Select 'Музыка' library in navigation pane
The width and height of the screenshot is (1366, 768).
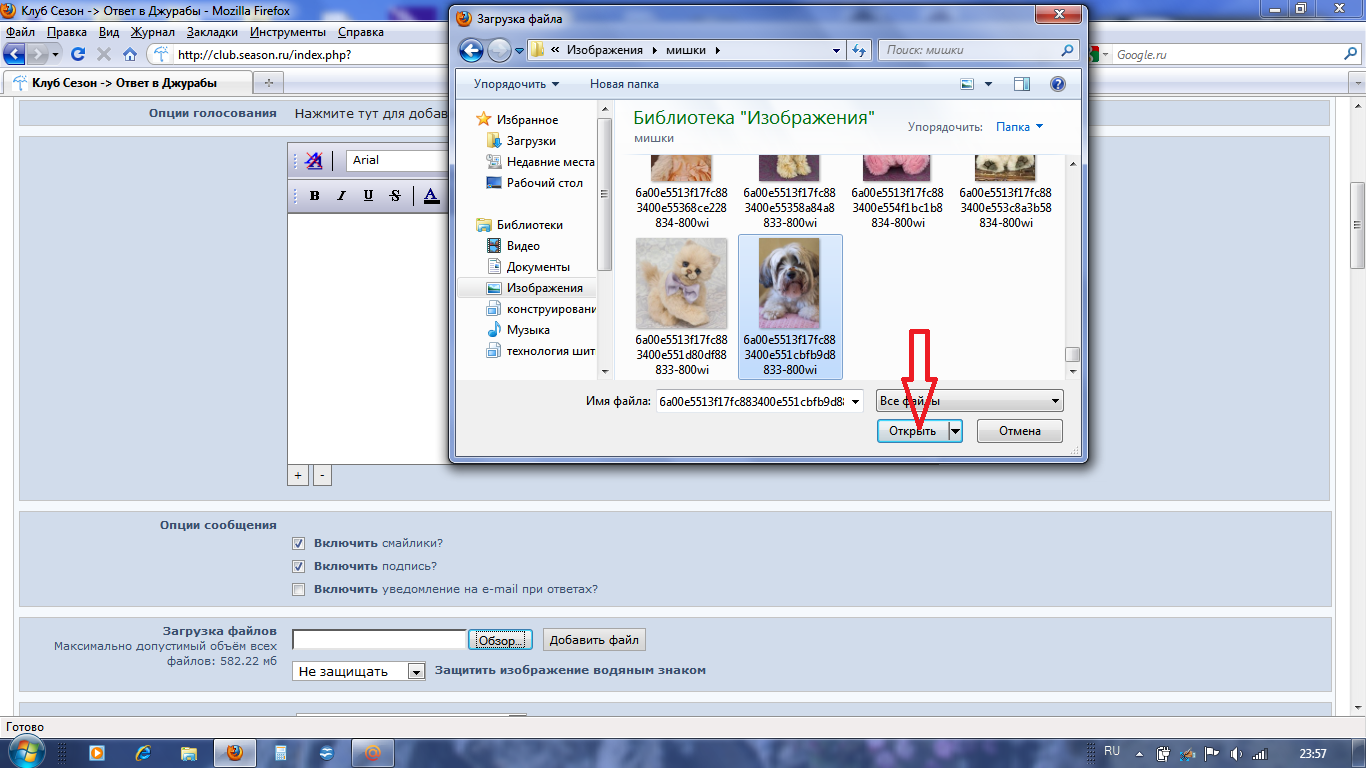[528, 330]
